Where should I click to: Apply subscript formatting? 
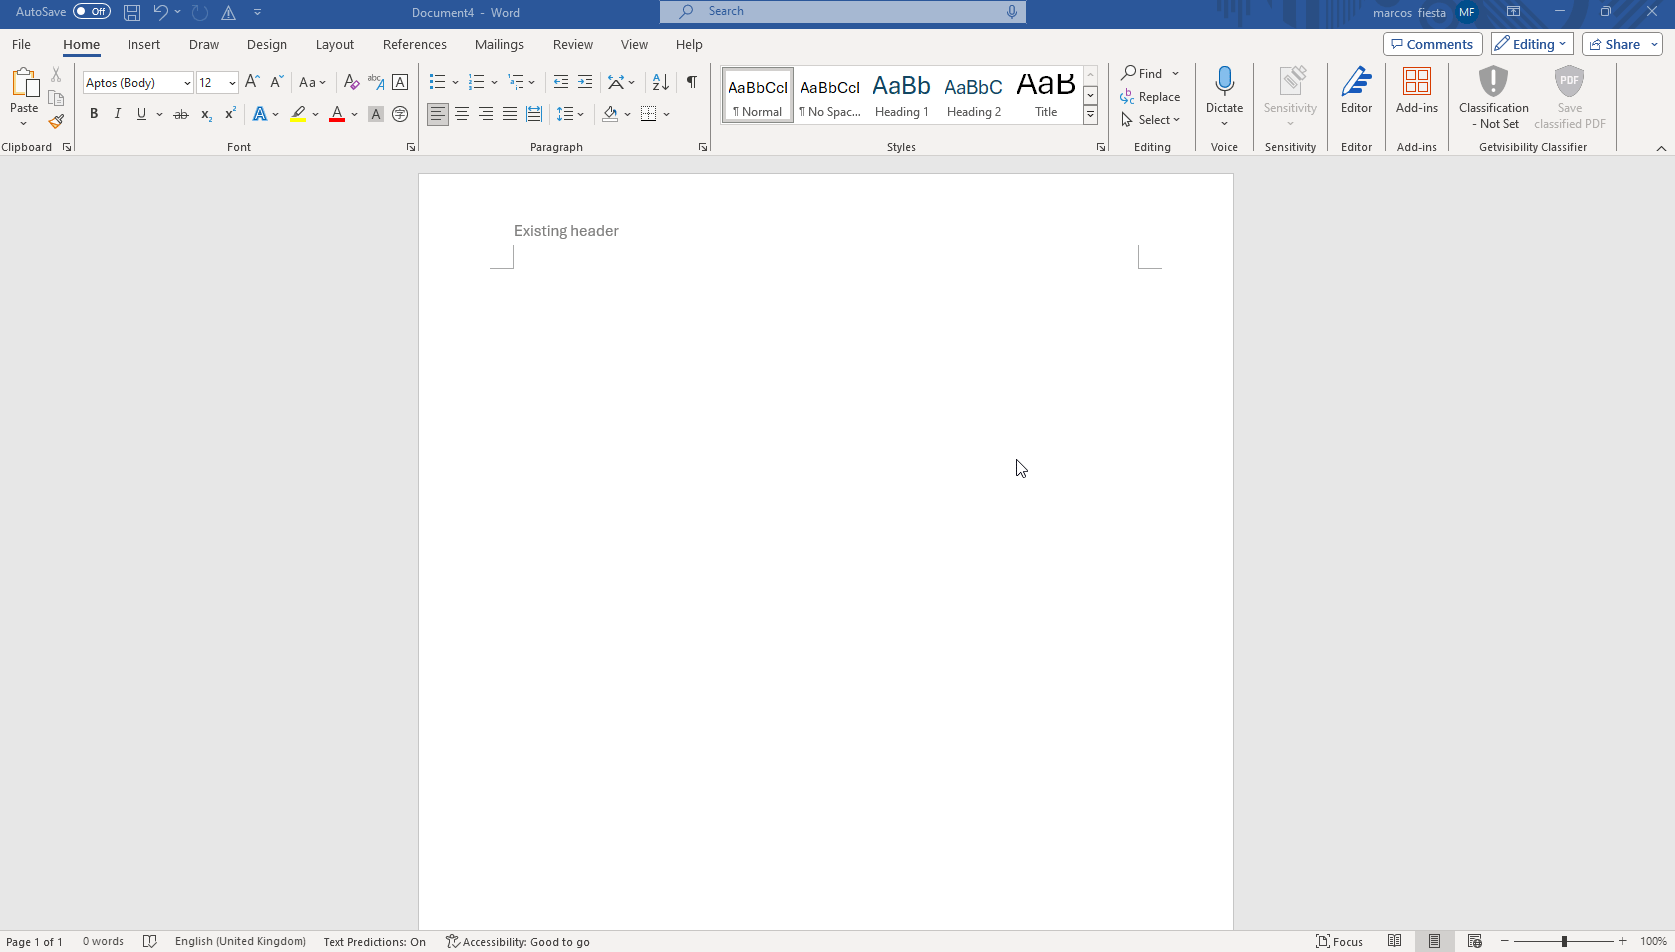tap(206, 114)
